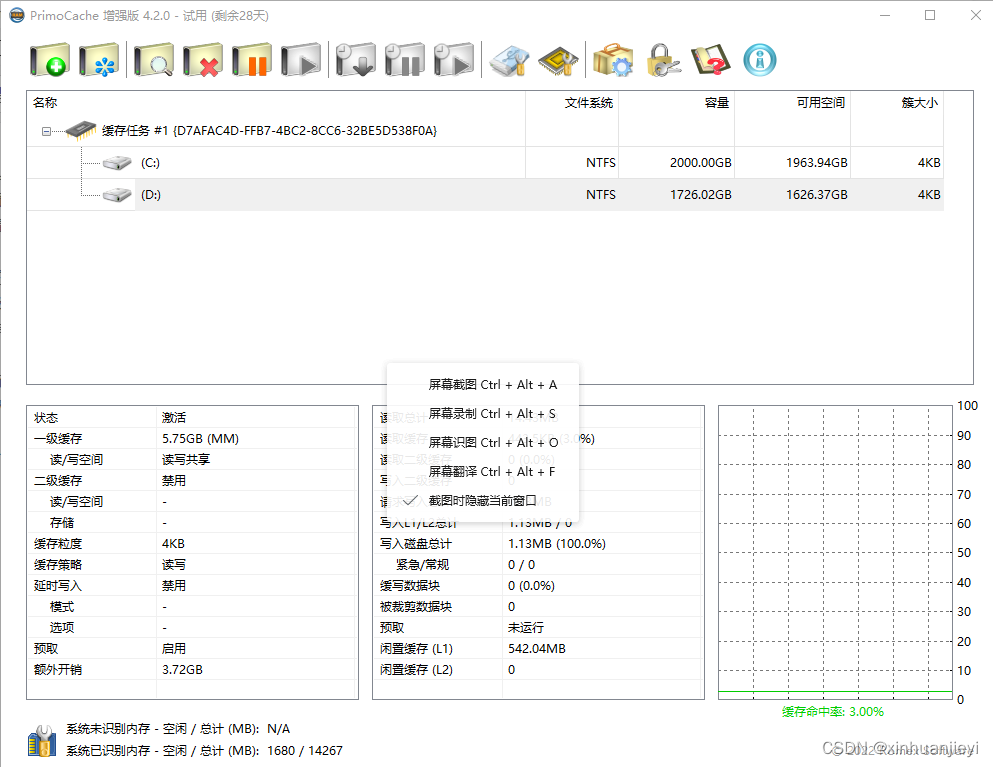
Task: Open help book with question mark icon
Action: tap(711, 60)
